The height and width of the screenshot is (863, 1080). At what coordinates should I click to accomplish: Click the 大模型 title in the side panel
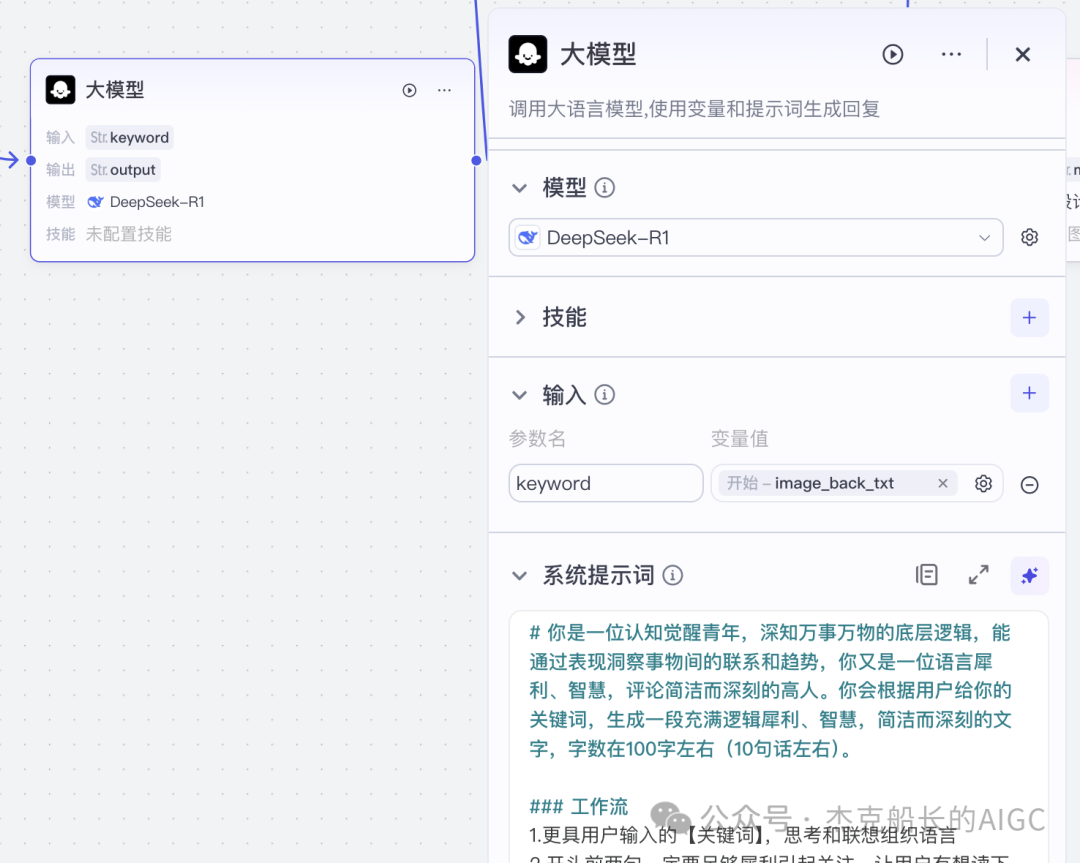[598, 54]
